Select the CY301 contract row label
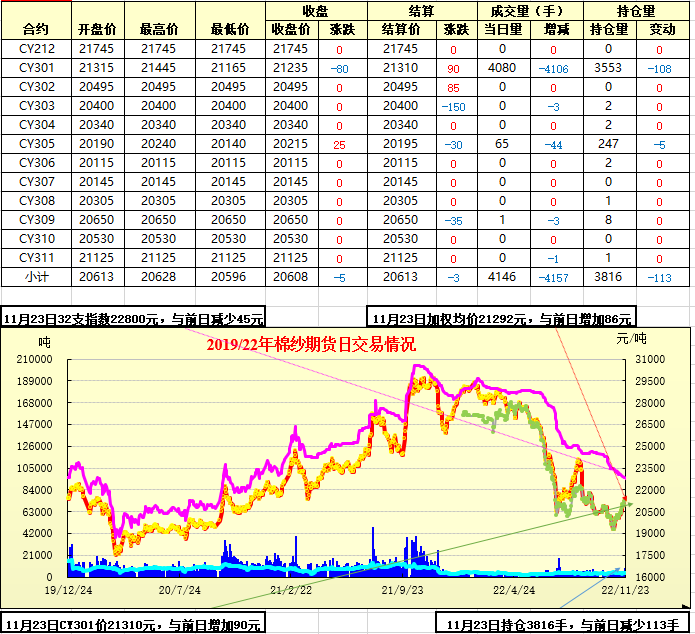695x634 pixels. tap(36, 68)
